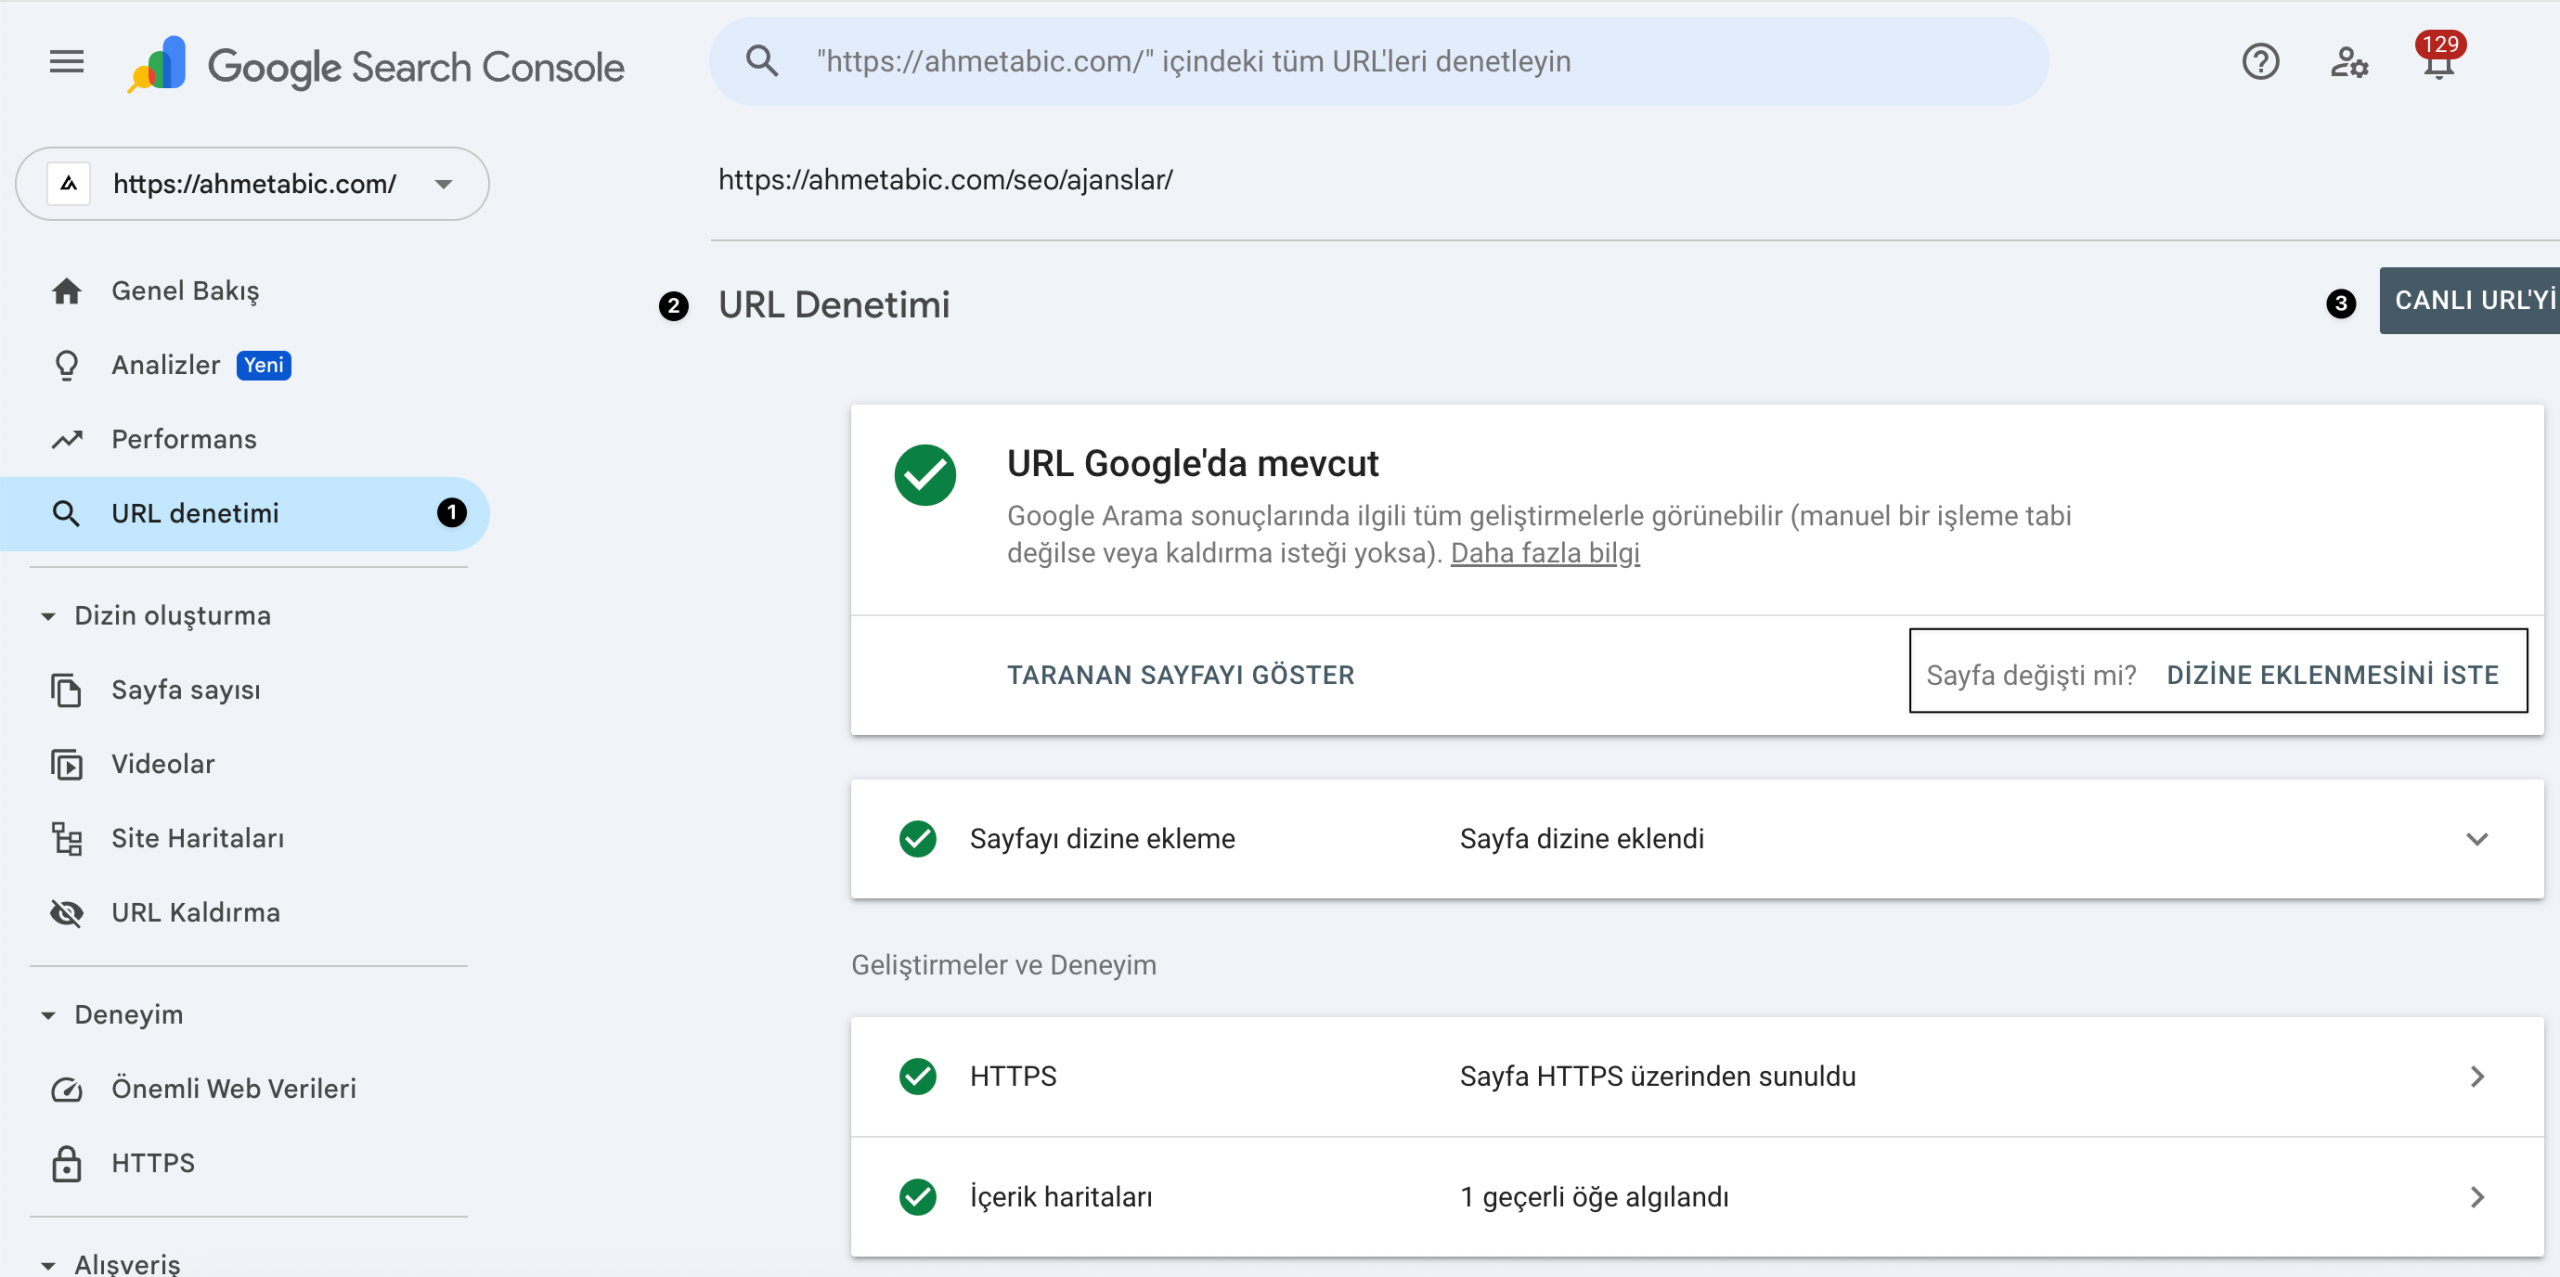Click the padlock icon beside HTTPS in sidebar
This screenshot has width=2560, height=1277.
tap(67, 1163)
